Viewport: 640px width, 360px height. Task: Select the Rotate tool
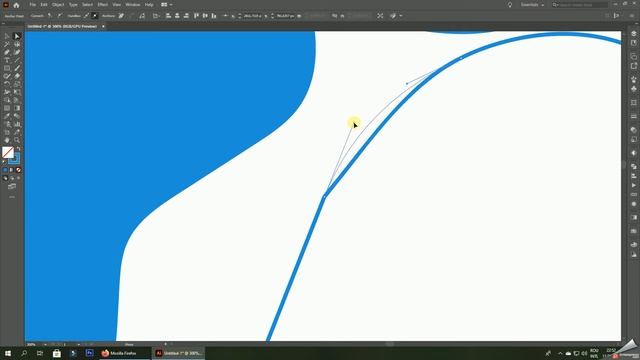(x=7, y=84)
